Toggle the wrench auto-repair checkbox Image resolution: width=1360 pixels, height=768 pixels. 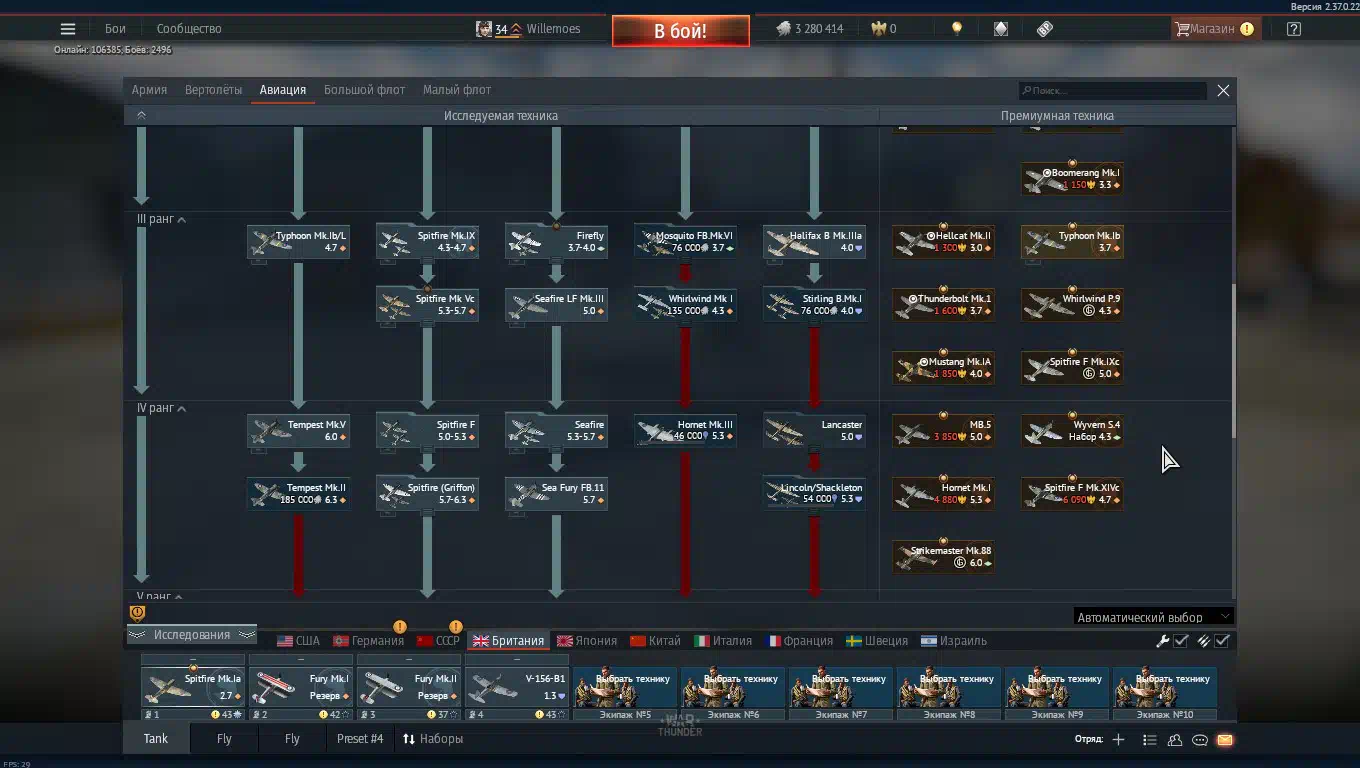tap(1181, 641)
